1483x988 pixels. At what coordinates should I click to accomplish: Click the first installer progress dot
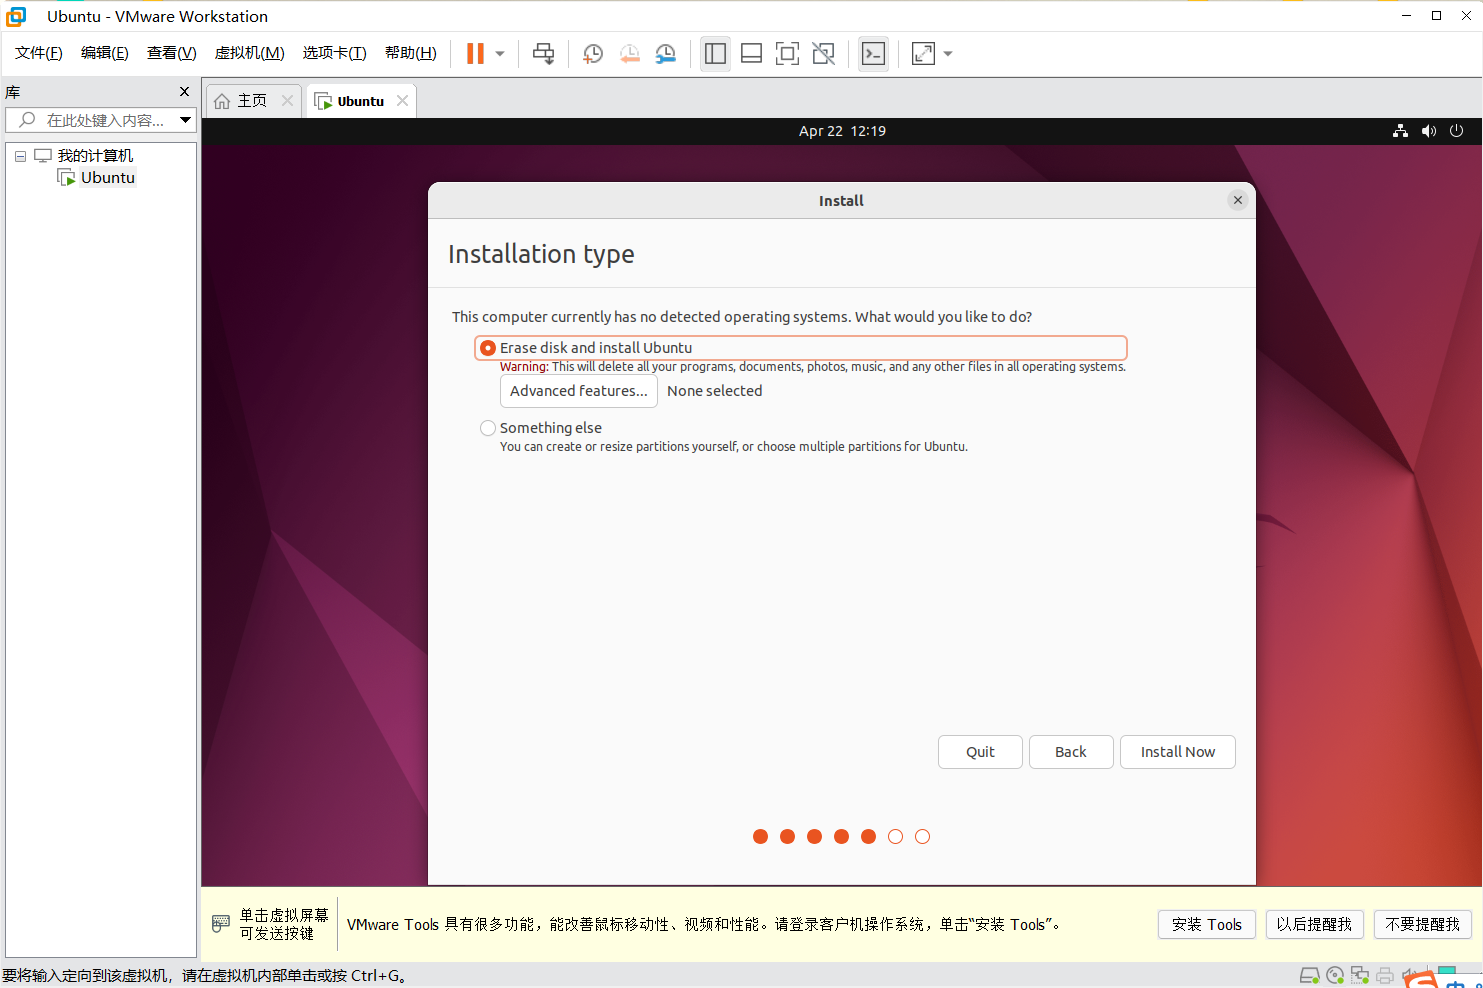coord(760,837)
